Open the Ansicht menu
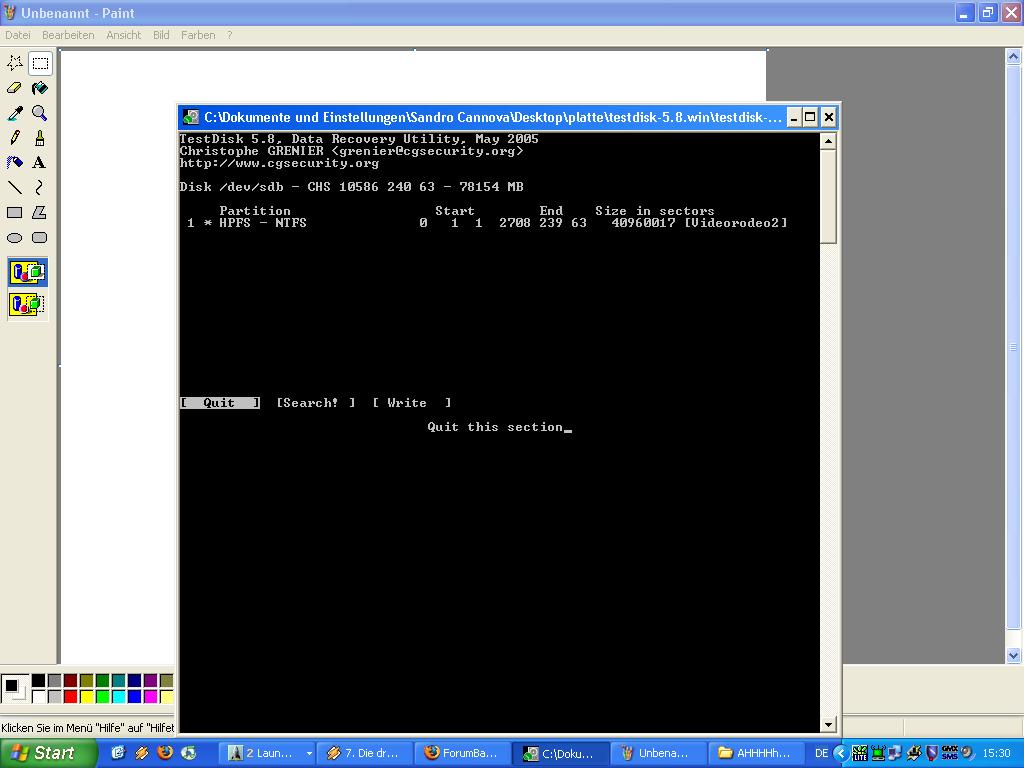The width and height of the screenshot is (1024, 768). pos(123,35)
